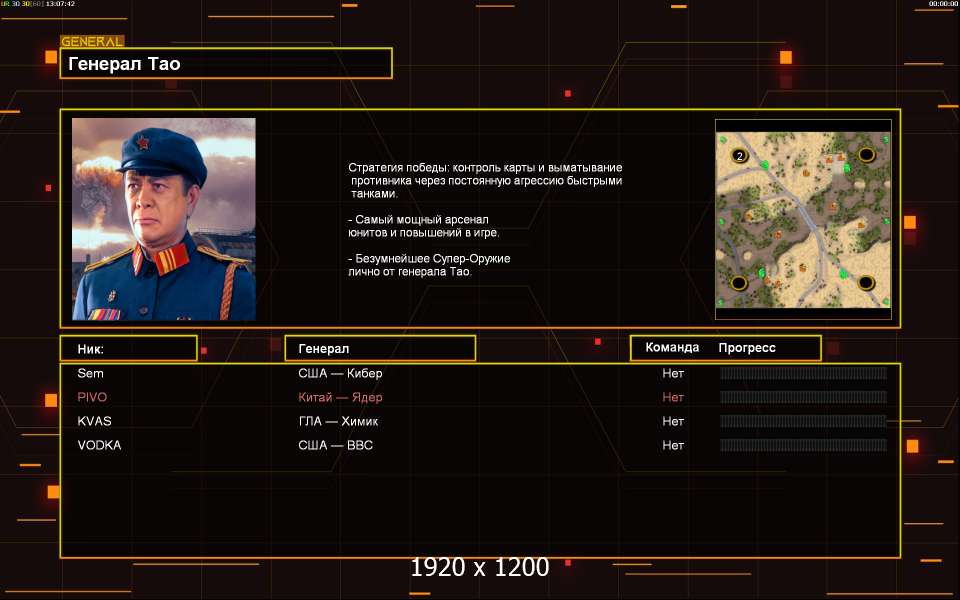Click the Стратегия победы description text

coord(486,181)
